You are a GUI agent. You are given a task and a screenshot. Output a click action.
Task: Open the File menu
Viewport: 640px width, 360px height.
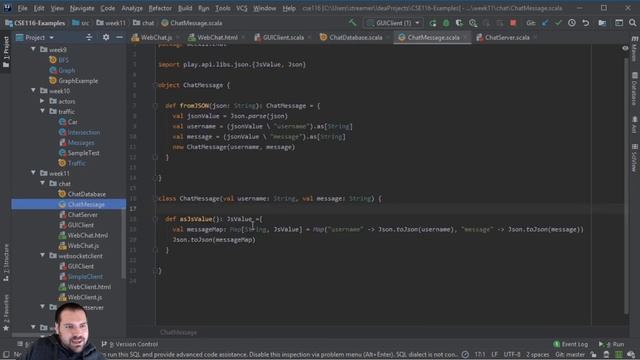[22, 8]
